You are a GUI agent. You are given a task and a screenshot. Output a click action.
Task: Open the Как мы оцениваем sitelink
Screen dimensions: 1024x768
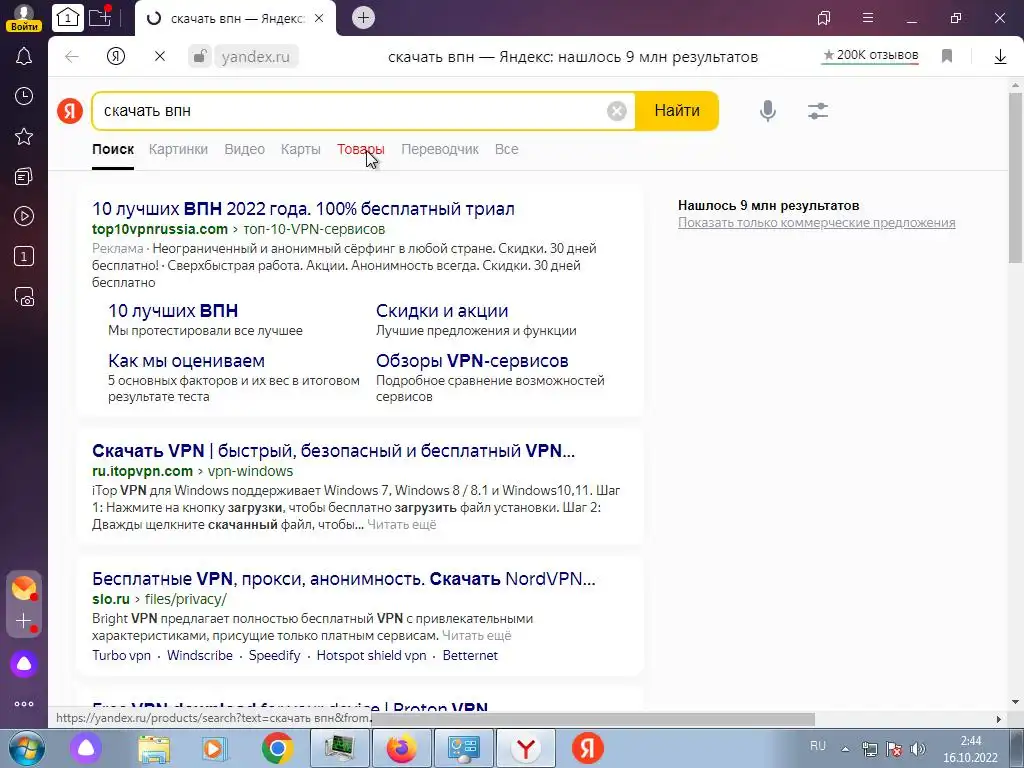186,360
